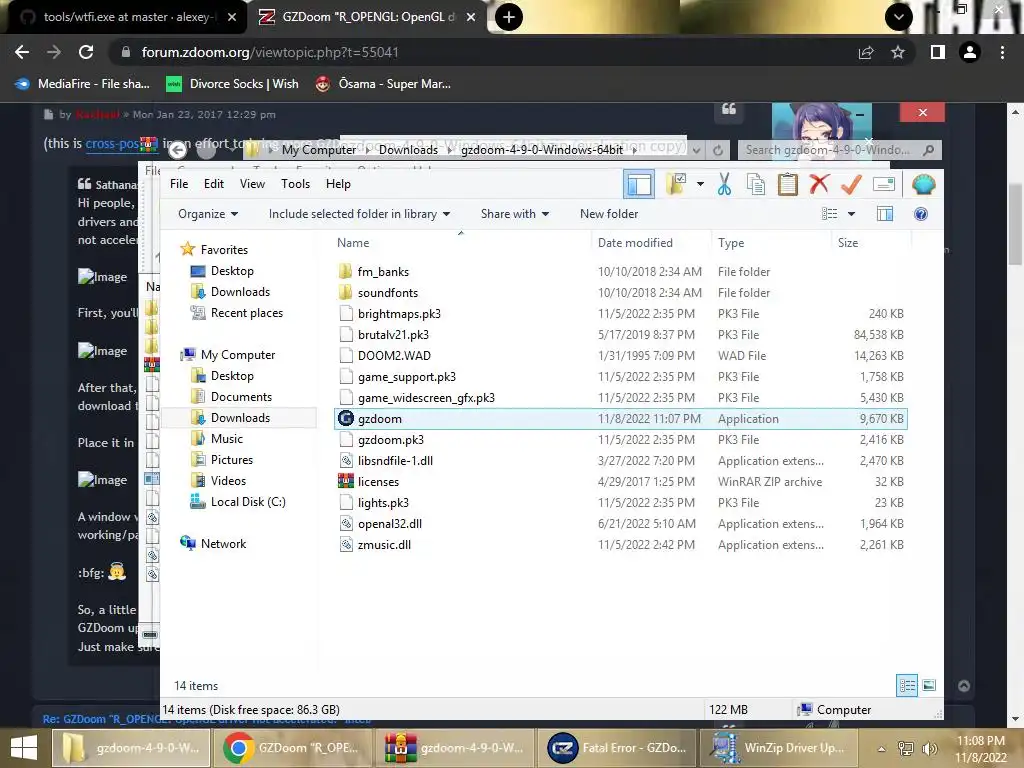Screen dimensions: 1024x768
Task: Switch to large thumbnails view icon at bottom
Action: coord(929,685)
